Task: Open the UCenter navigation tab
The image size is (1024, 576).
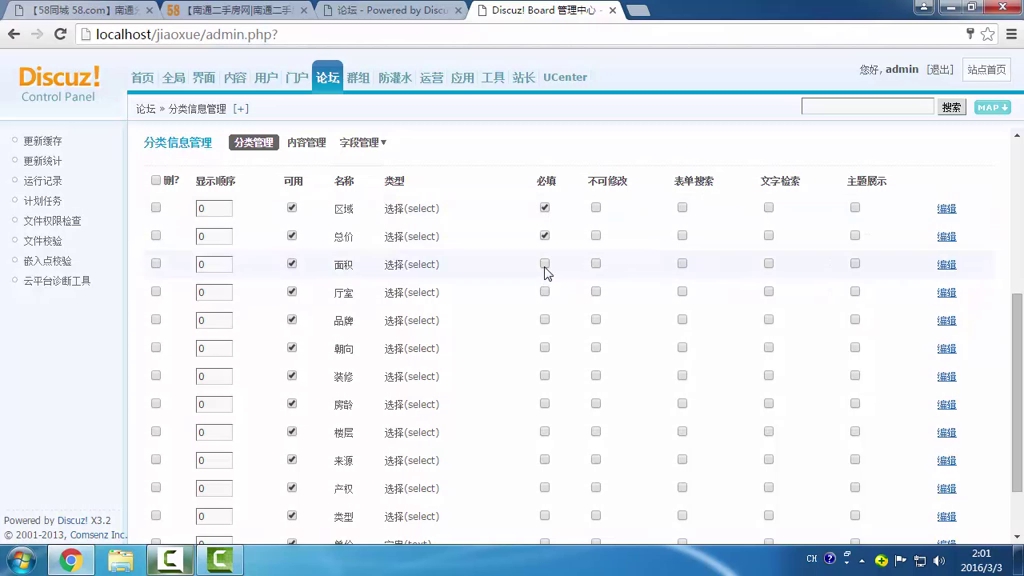Action: click(x=565, y=77)
